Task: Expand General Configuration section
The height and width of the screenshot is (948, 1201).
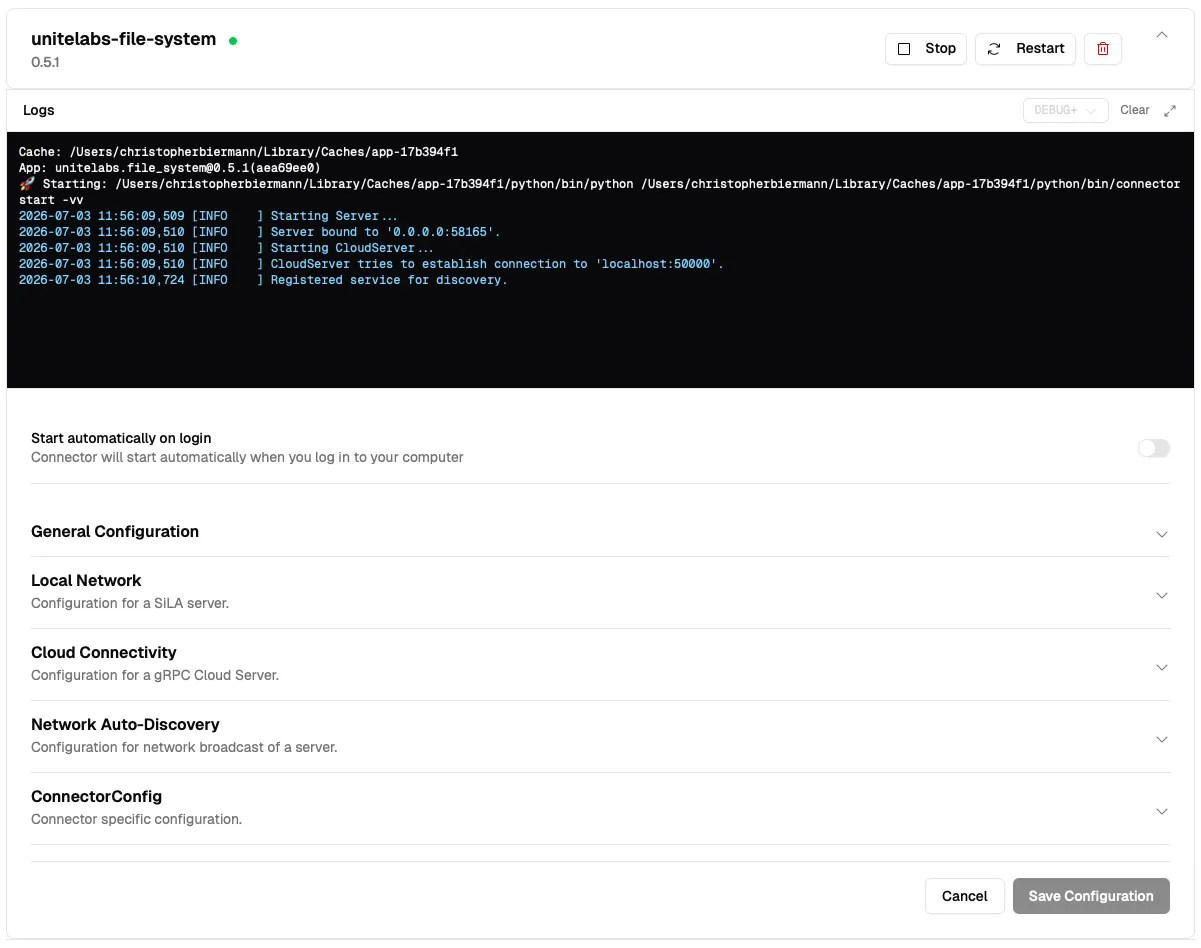Action: pyautogui.click(x=600, y=532)
